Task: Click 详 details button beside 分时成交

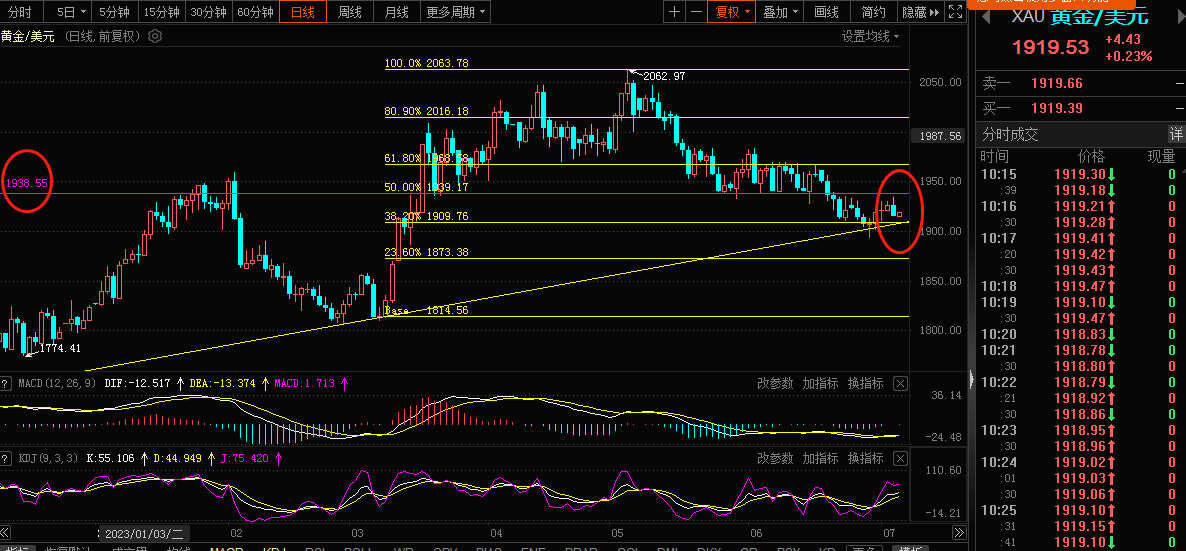Action: click(x=1176, y=134)
